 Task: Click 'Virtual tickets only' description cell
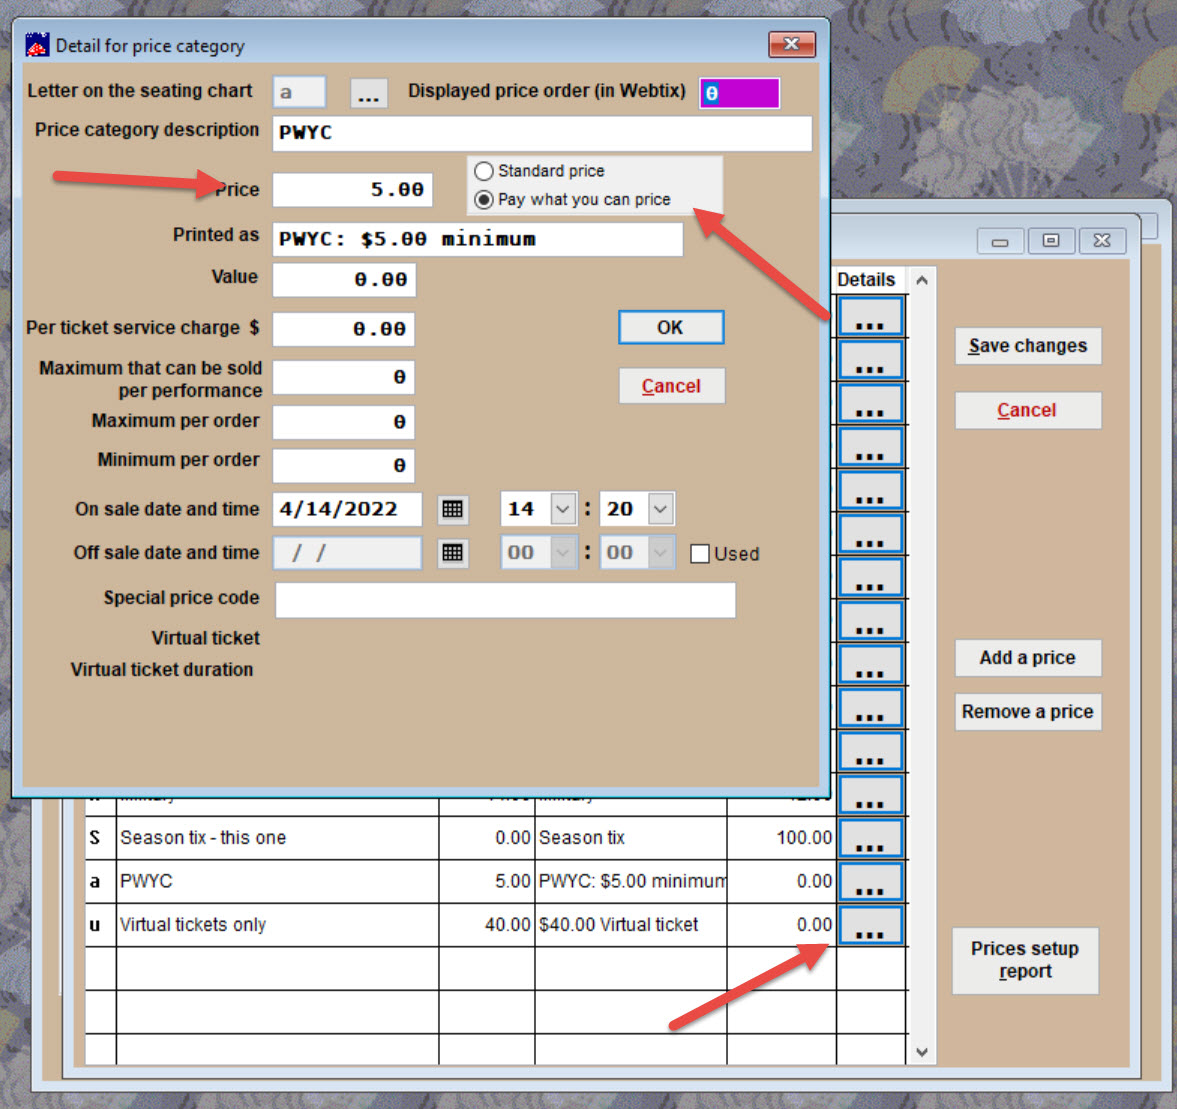[278, 925]
